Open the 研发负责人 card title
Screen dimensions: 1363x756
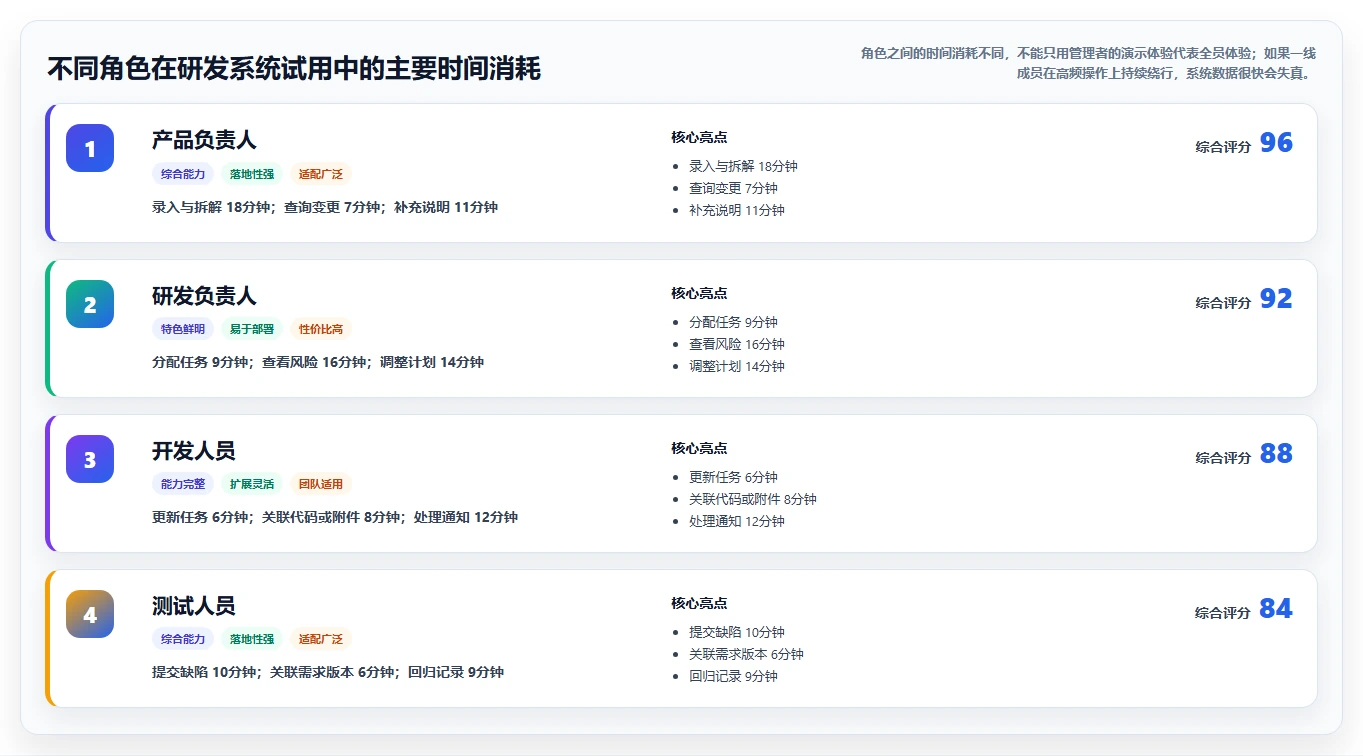click(x=204, y=296)
